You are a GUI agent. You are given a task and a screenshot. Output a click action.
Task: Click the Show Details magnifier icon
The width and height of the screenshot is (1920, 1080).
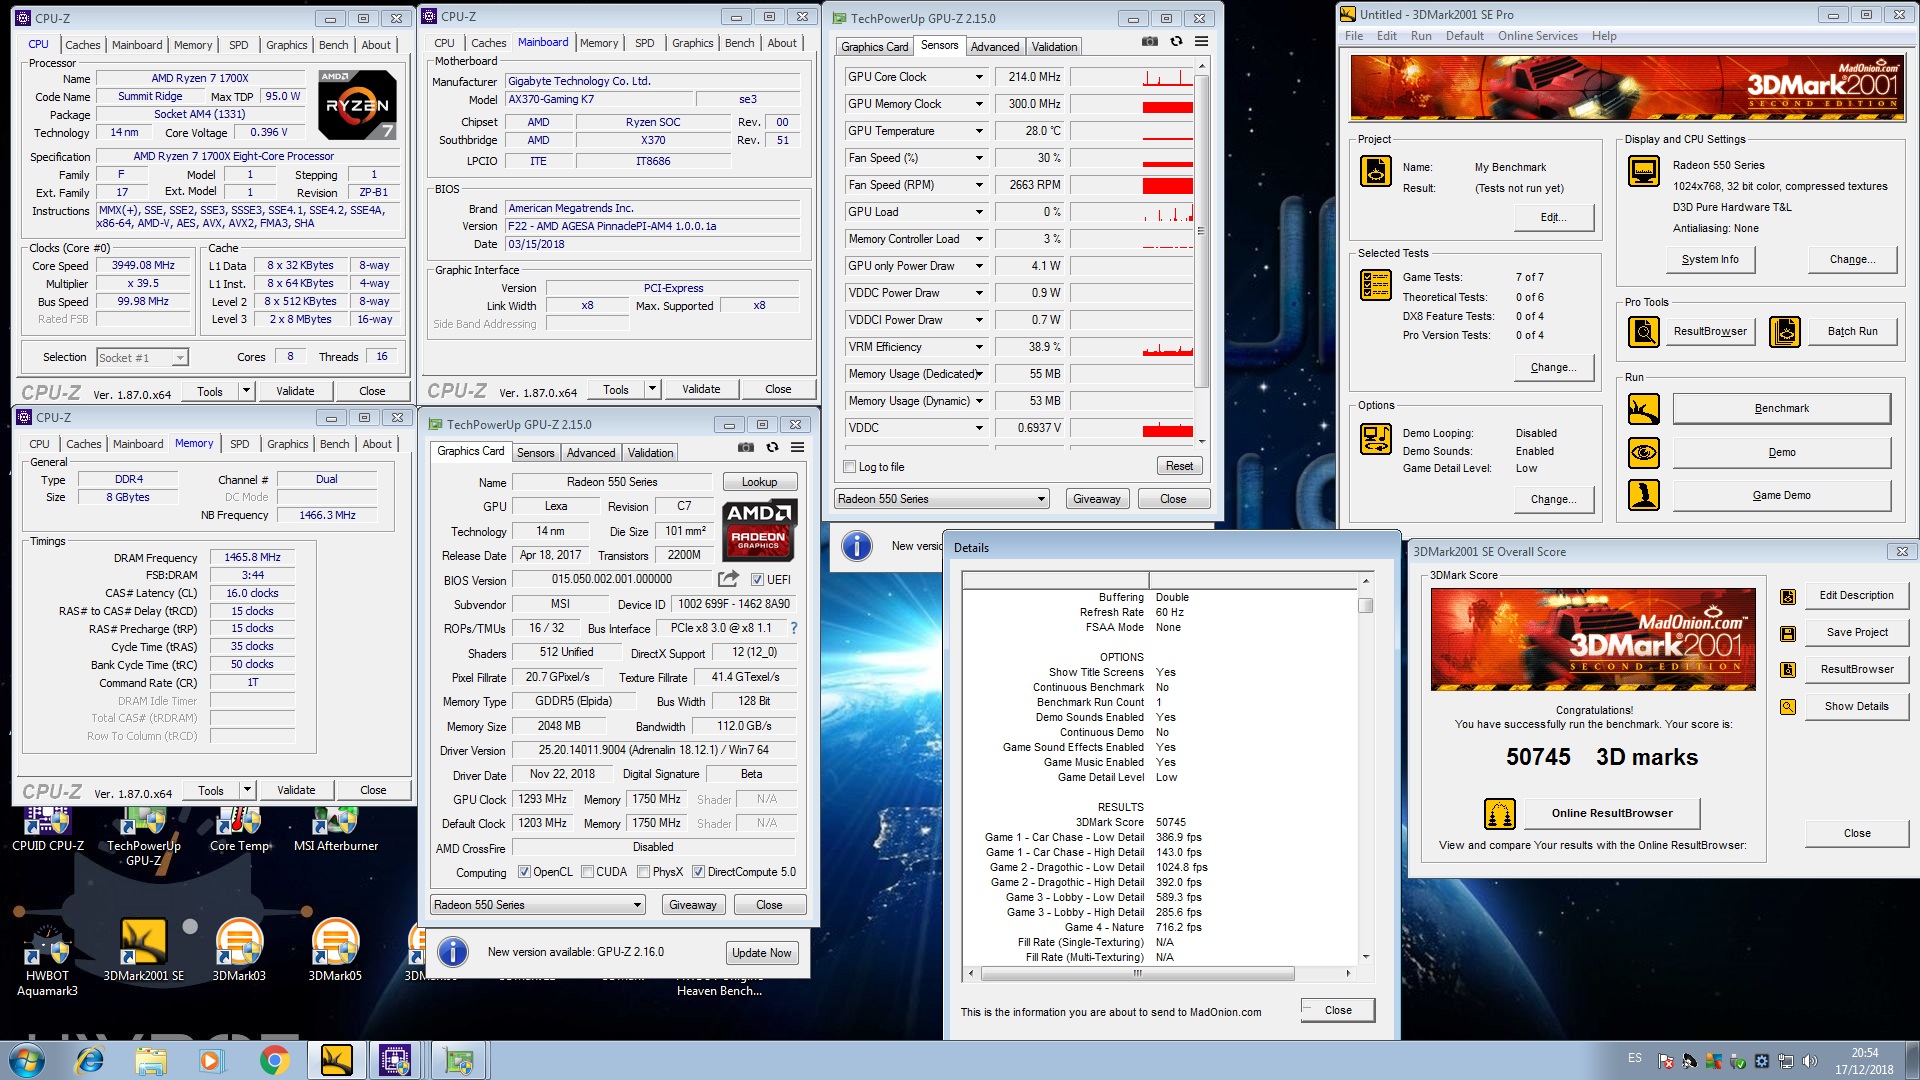pos(1788,707)
